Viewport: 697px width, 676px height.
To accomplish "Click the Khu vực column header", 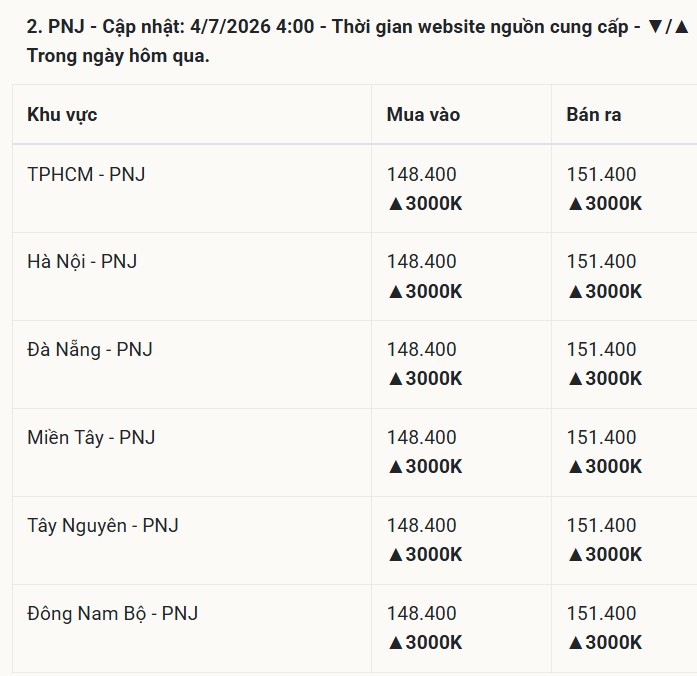I will 62,115.
